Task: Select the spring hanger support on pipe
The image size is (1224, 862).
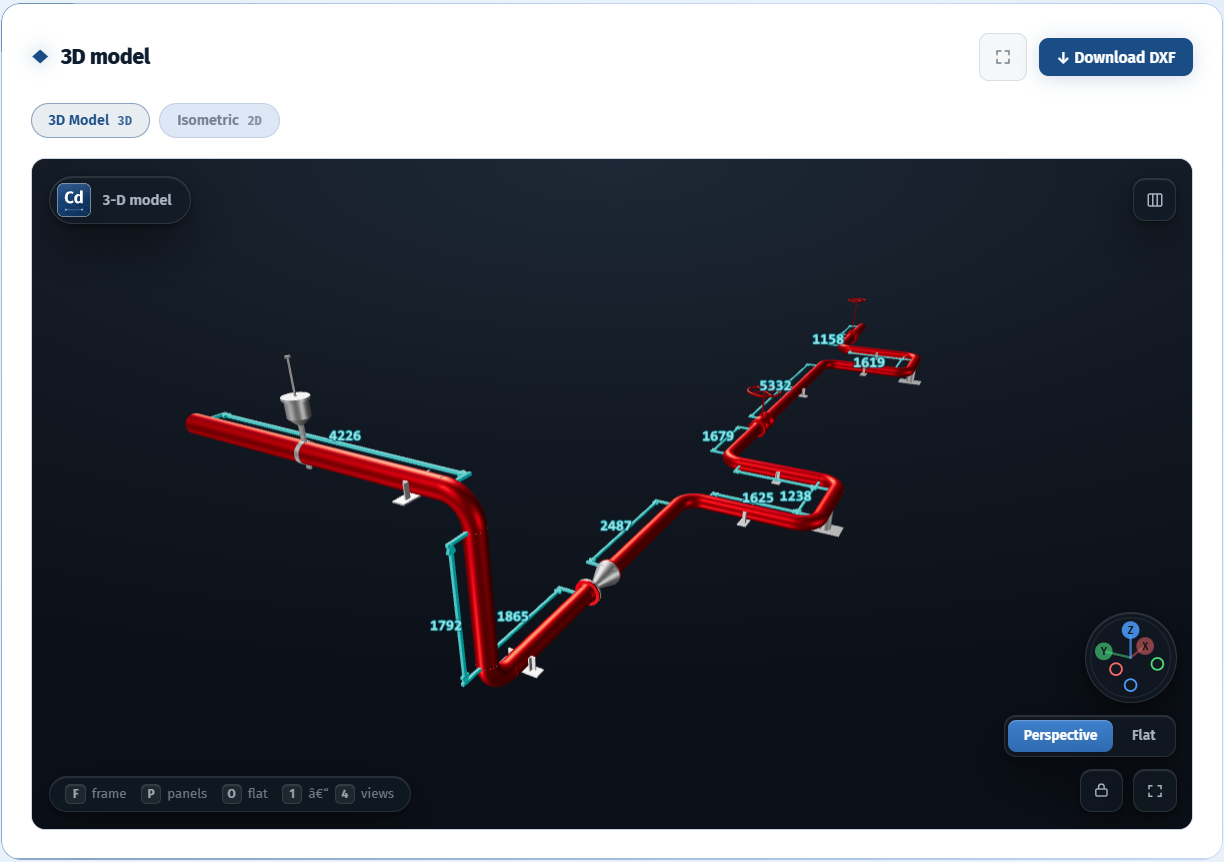Action: pos(296,408)
